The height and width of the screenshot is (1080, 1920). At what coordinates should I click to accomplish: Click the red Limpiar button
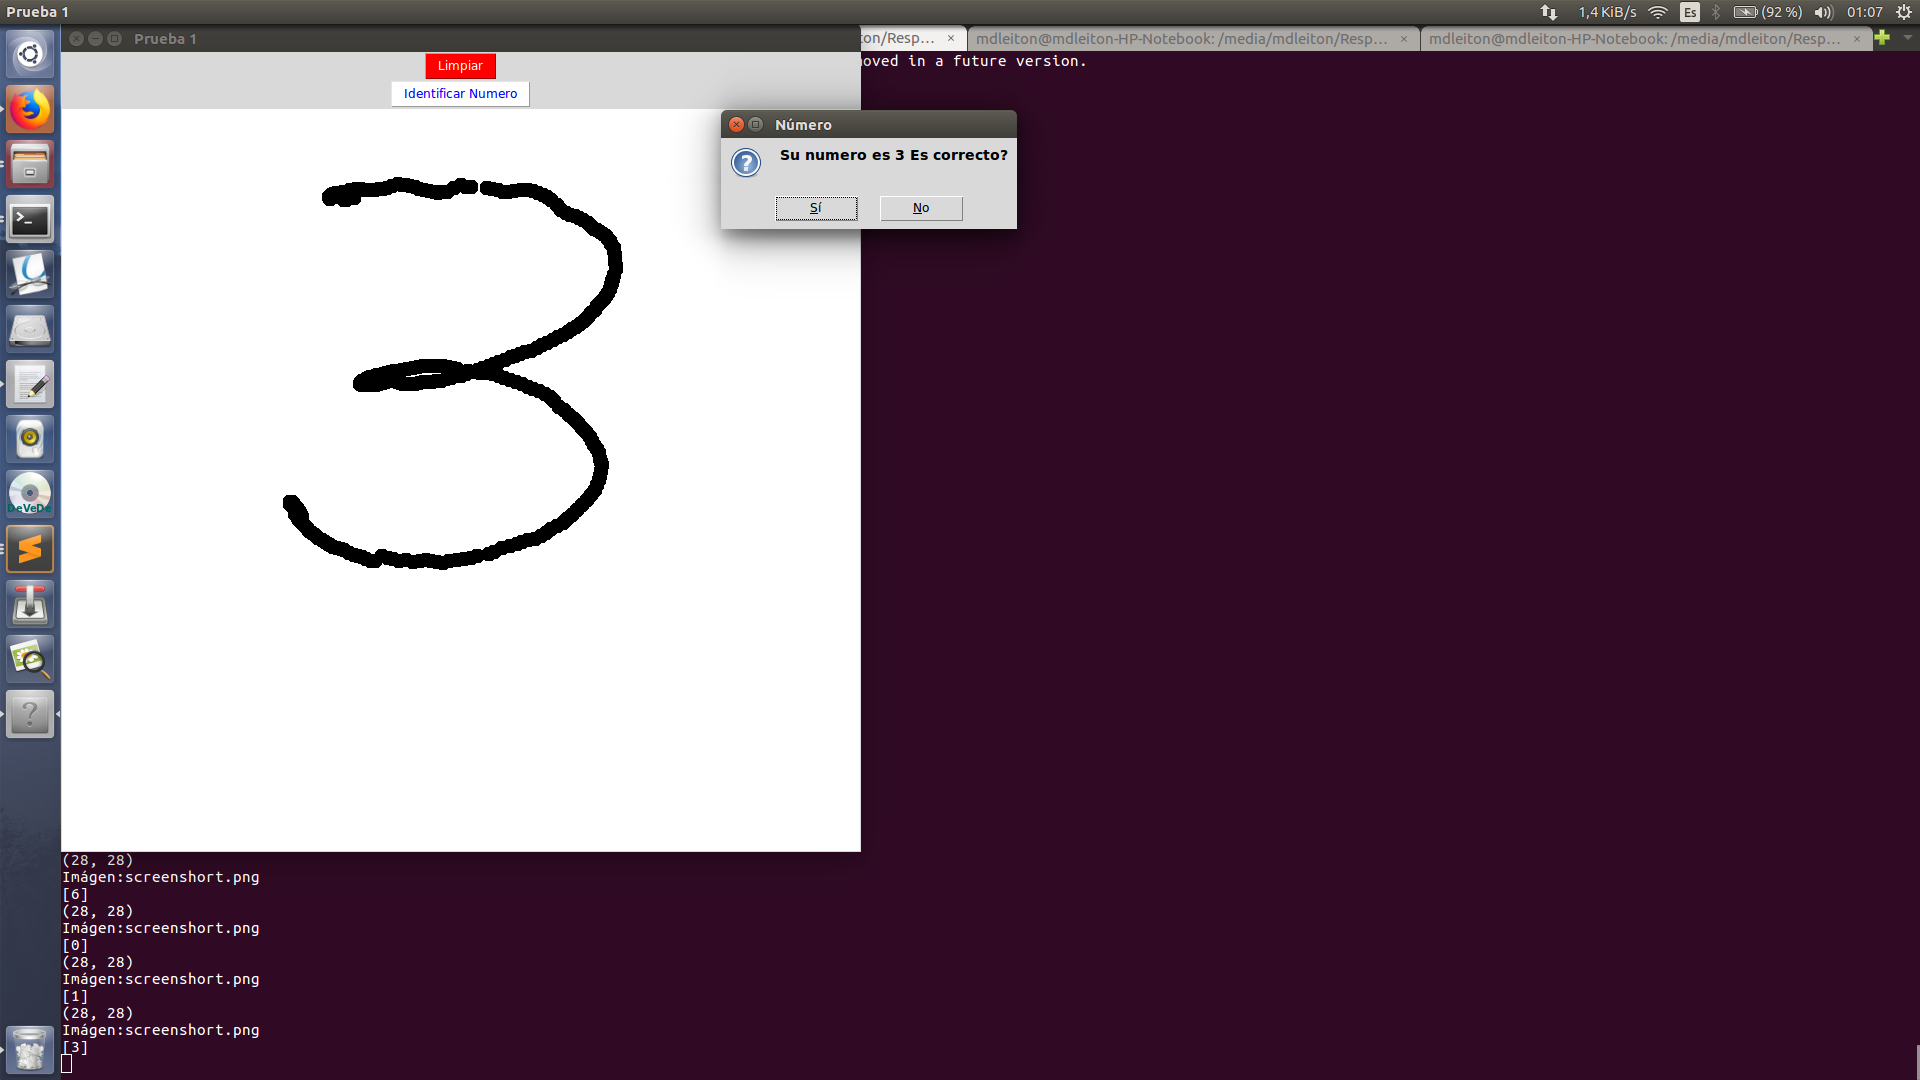click(460, 66)
